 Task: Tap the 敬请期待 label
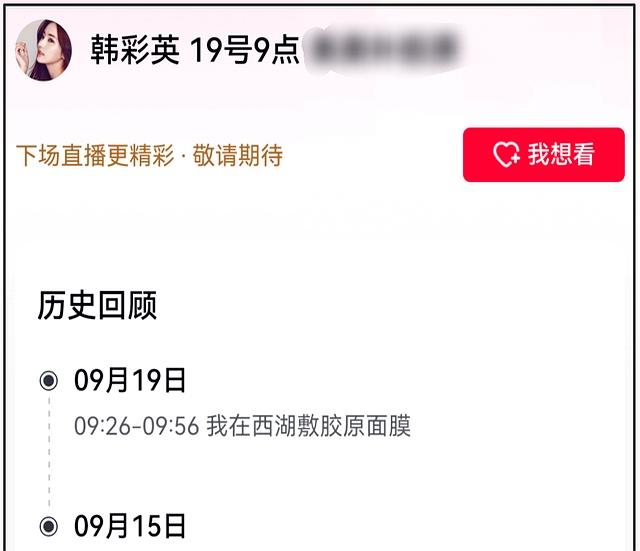238,155
